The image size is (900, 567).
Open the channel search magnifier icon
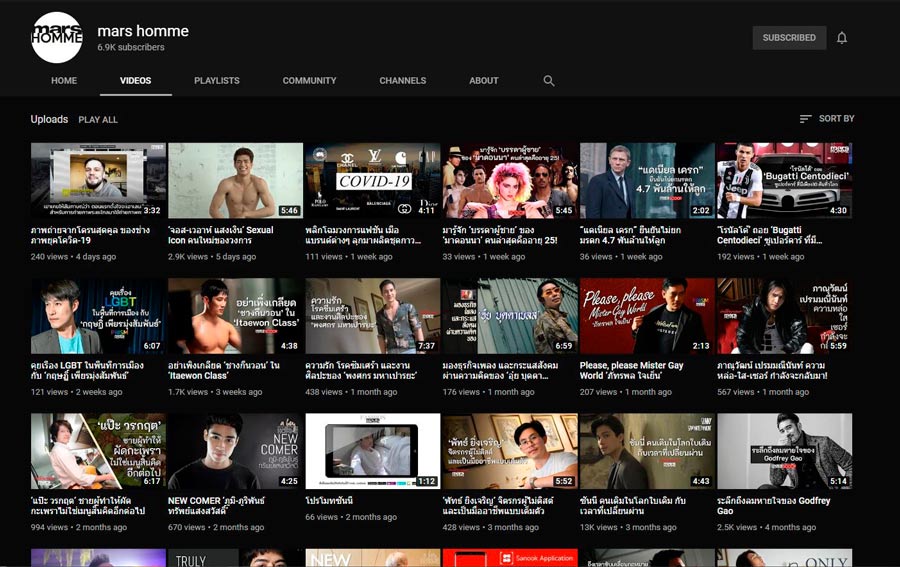(549, 81)
